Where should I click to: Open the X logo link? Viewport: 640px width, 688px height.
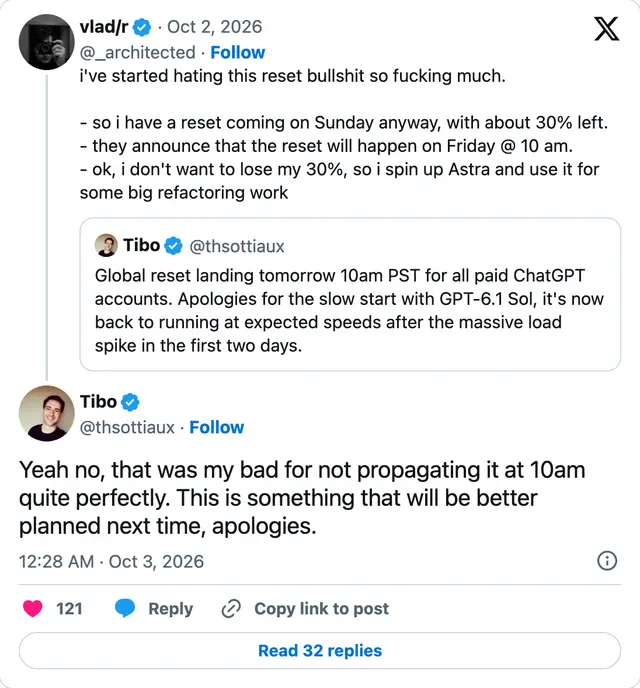click(607, 29)
